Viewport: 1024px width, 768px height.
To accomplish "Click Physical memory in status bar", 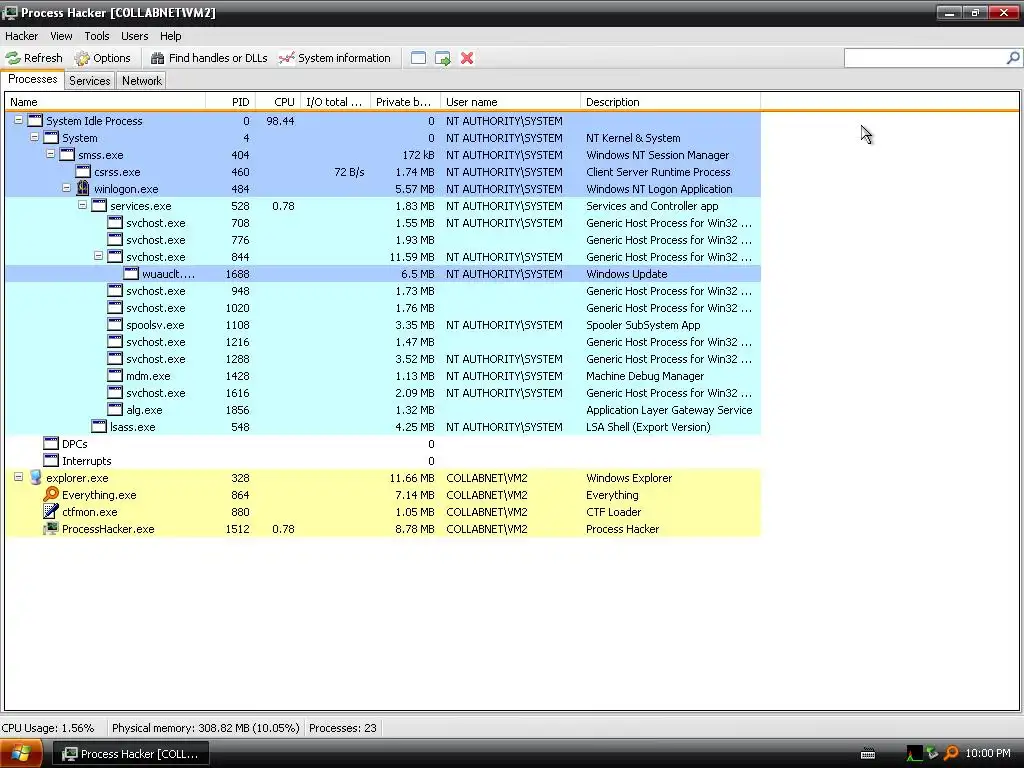I will [x=206, y=728].
